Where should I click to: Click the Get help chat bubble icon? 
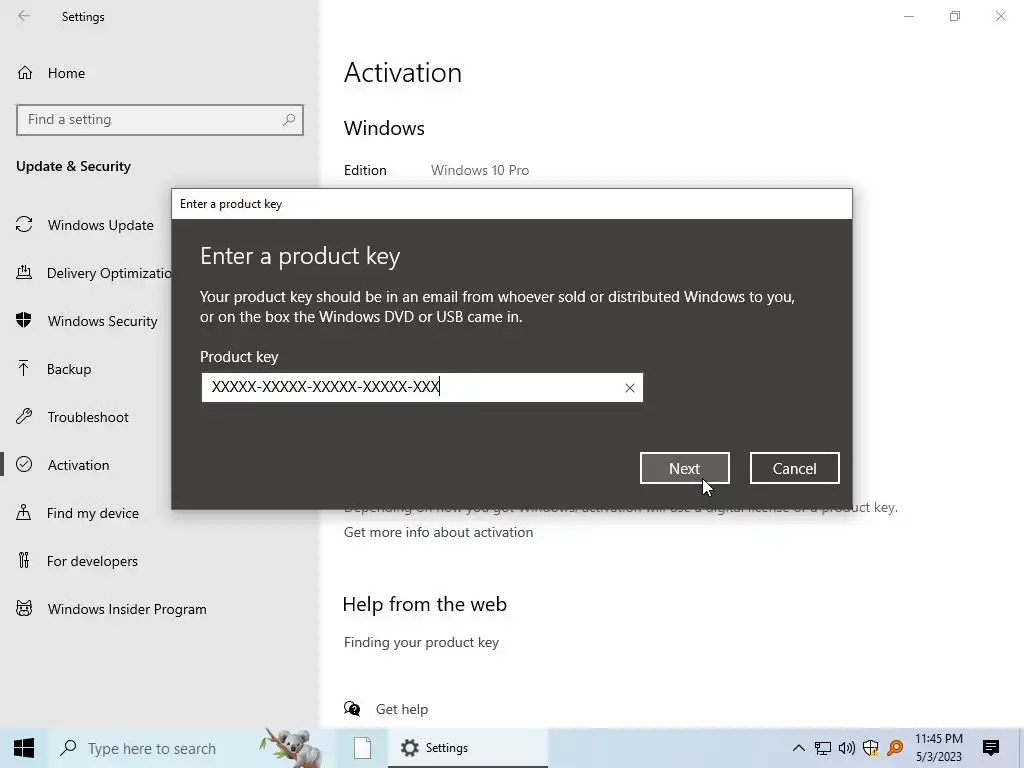pos(352,709)
